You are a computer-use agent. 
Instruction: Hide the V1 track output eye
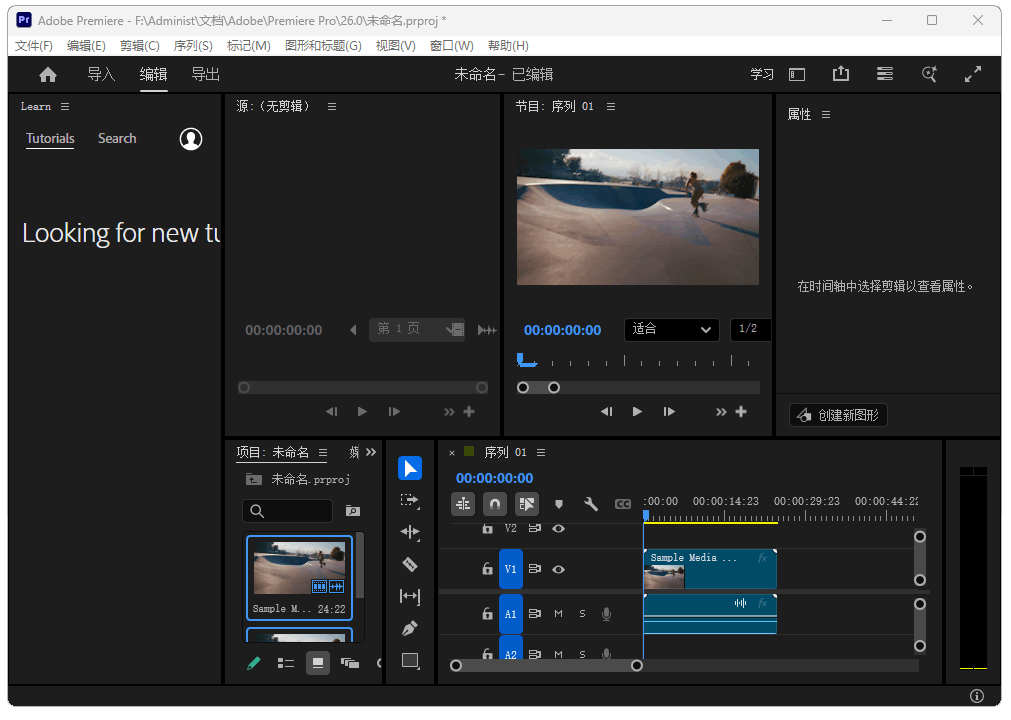[559, 569]
